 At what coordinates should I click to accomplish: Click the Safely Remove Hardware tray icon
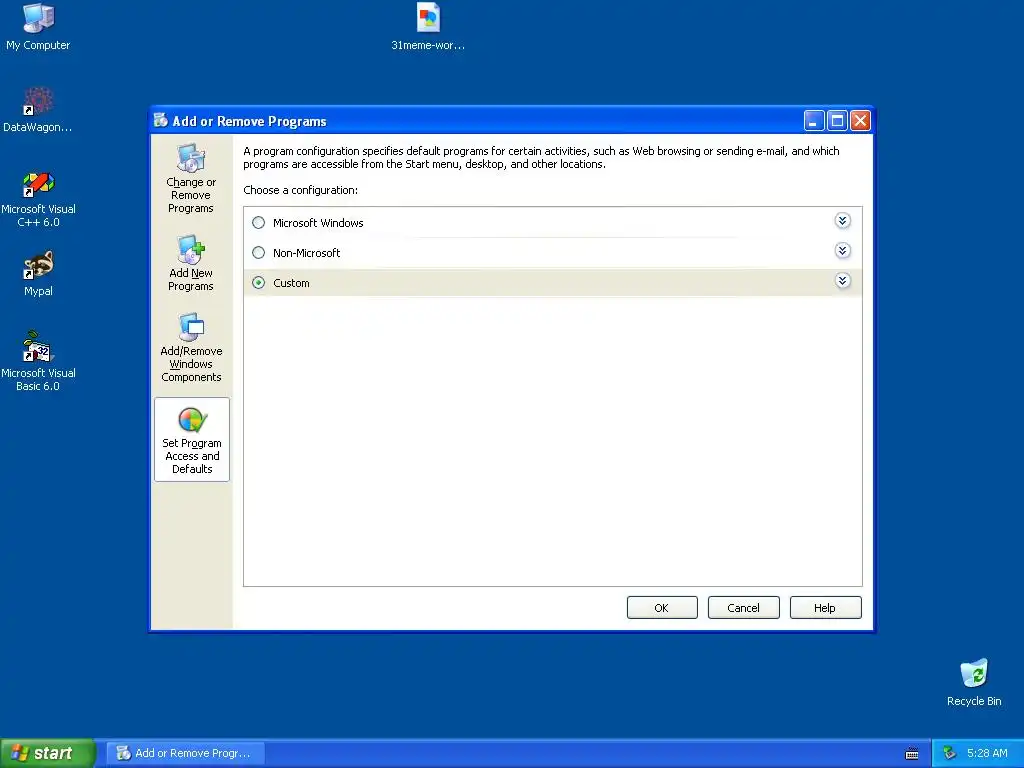click(950, 753)
